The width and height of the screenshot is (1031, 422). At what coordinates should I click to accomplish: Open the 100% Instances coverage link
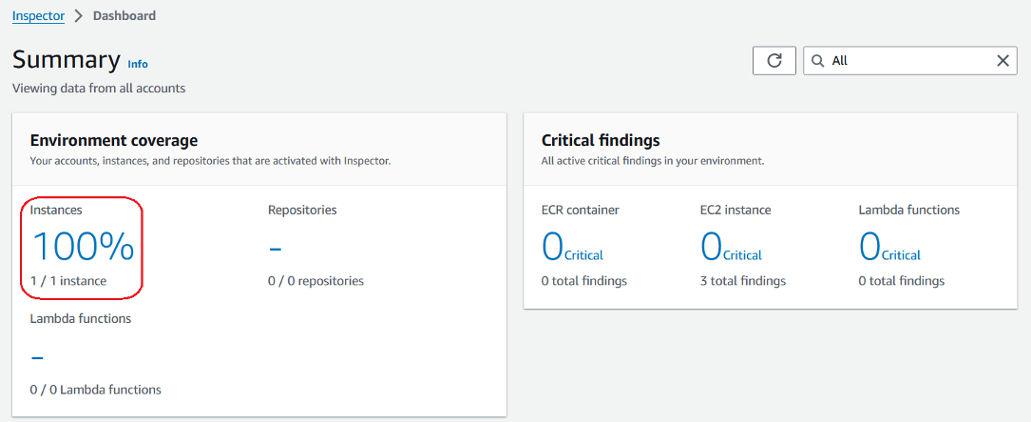[x=83, y=246]
